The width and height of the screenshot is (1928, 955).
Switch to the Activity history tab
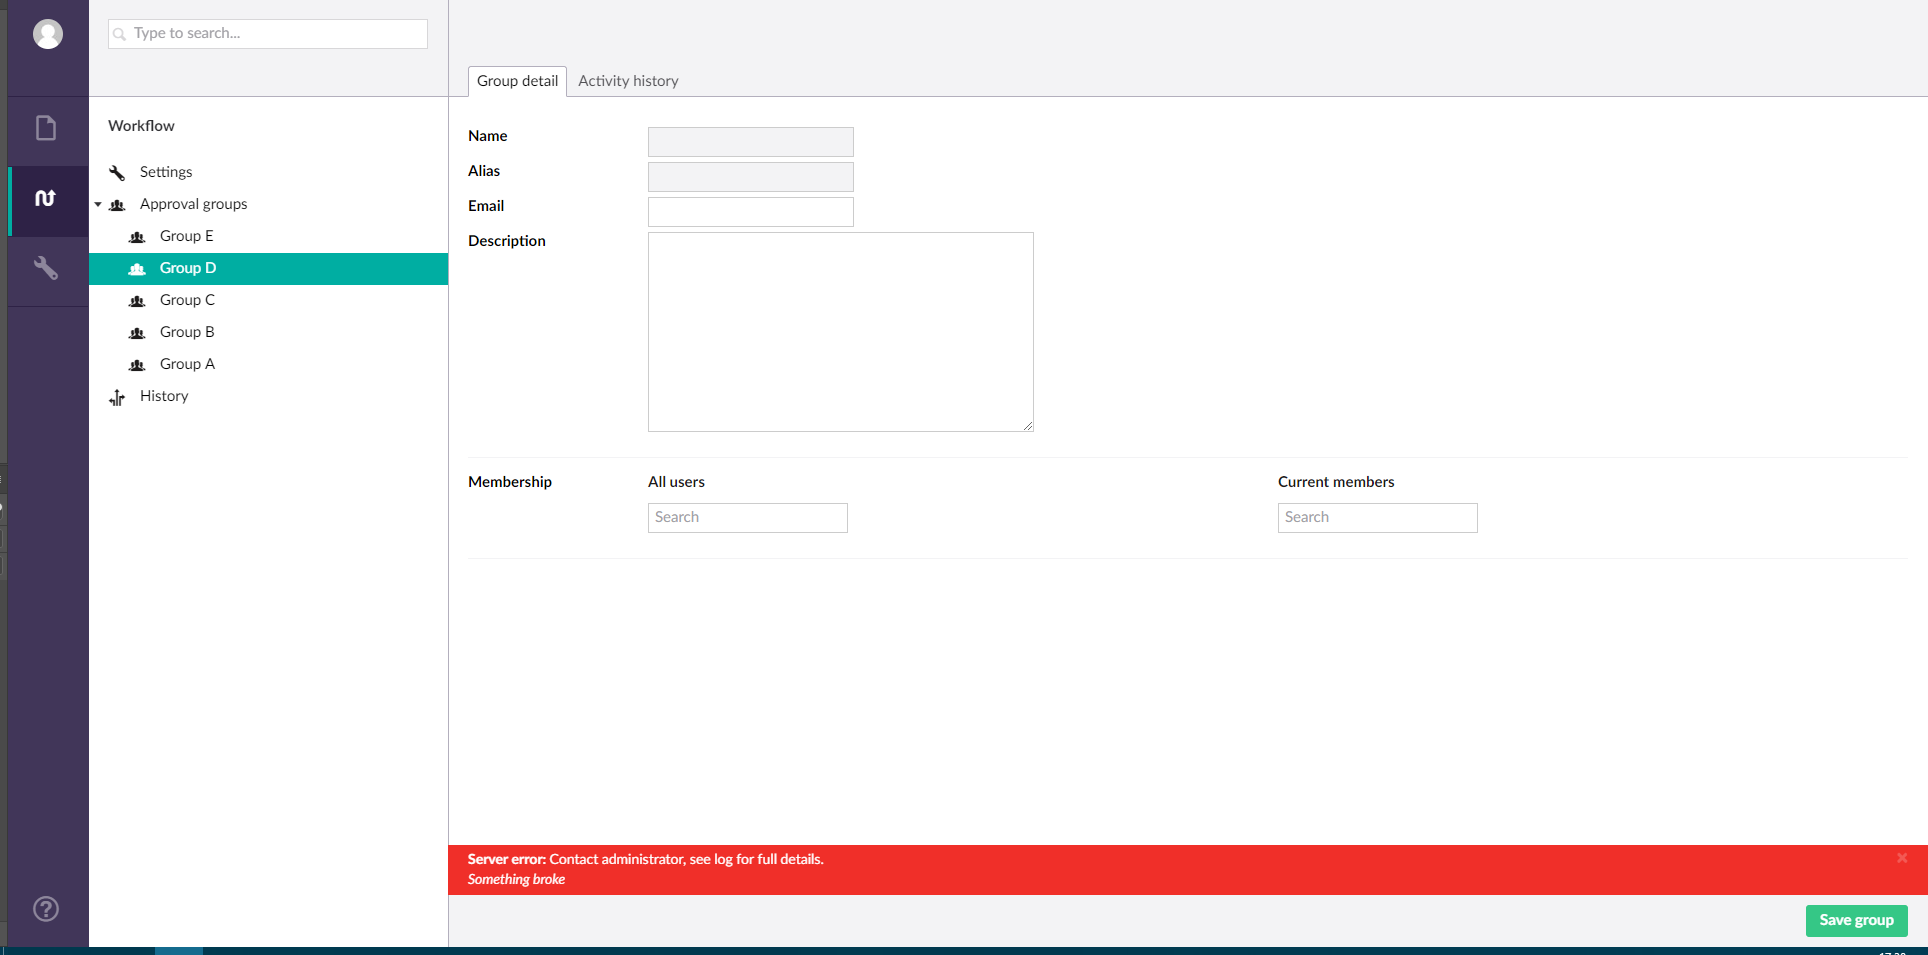coord(628,81)
